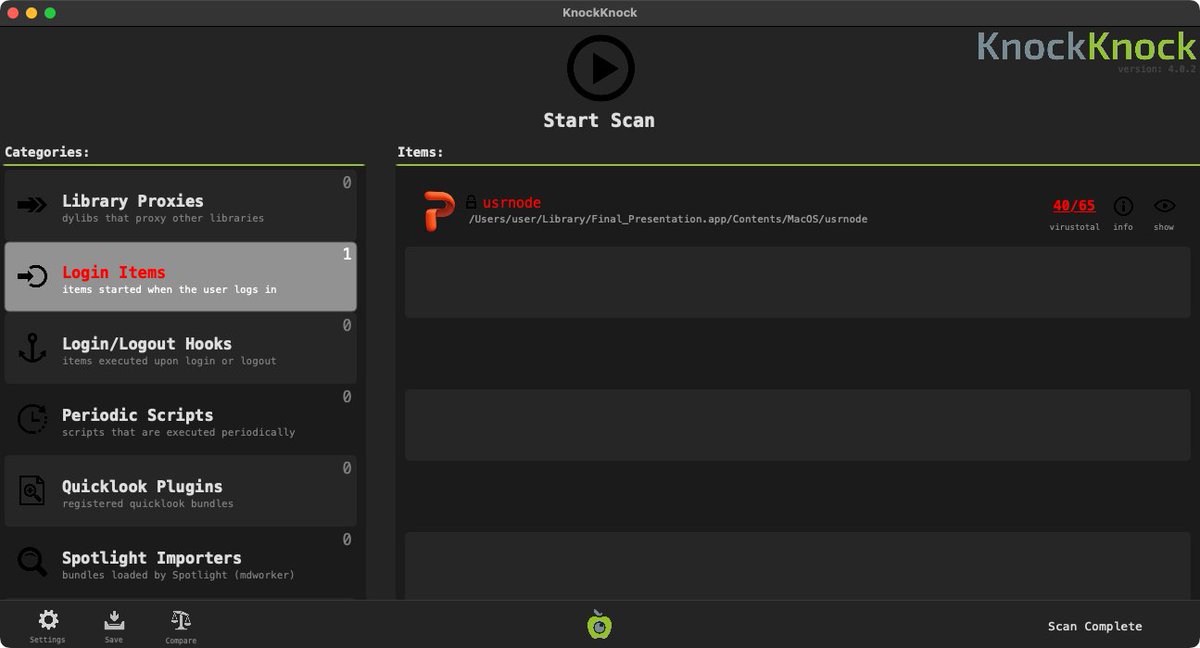Click the usrnode file path text
The image size is (1200, 648).
tap(668, 219)
